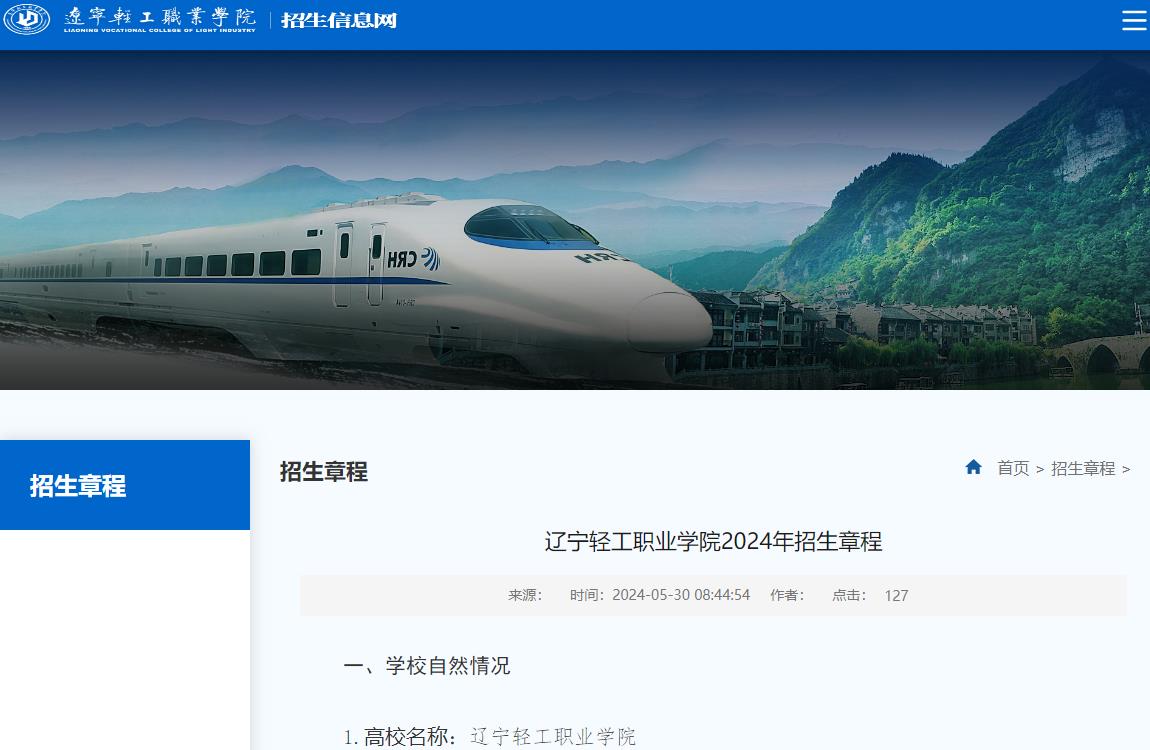1150x750 pixels.
Task: Click the 辽宁轻工职业学院 calligraphy logo text
Action: point(160,19)
